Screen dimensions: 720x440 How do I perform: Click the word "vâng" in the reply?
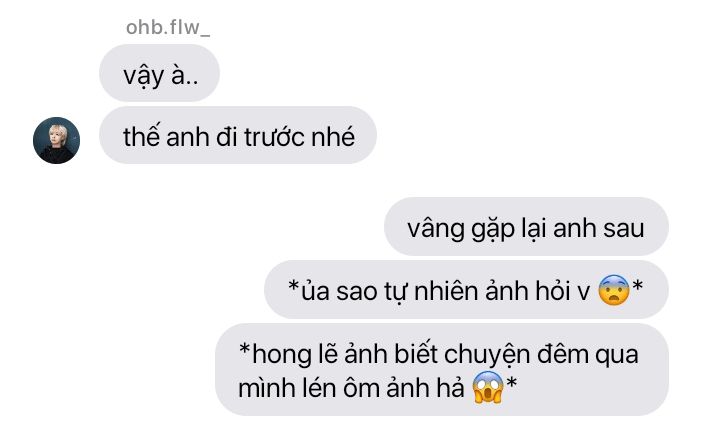[436, 229]
